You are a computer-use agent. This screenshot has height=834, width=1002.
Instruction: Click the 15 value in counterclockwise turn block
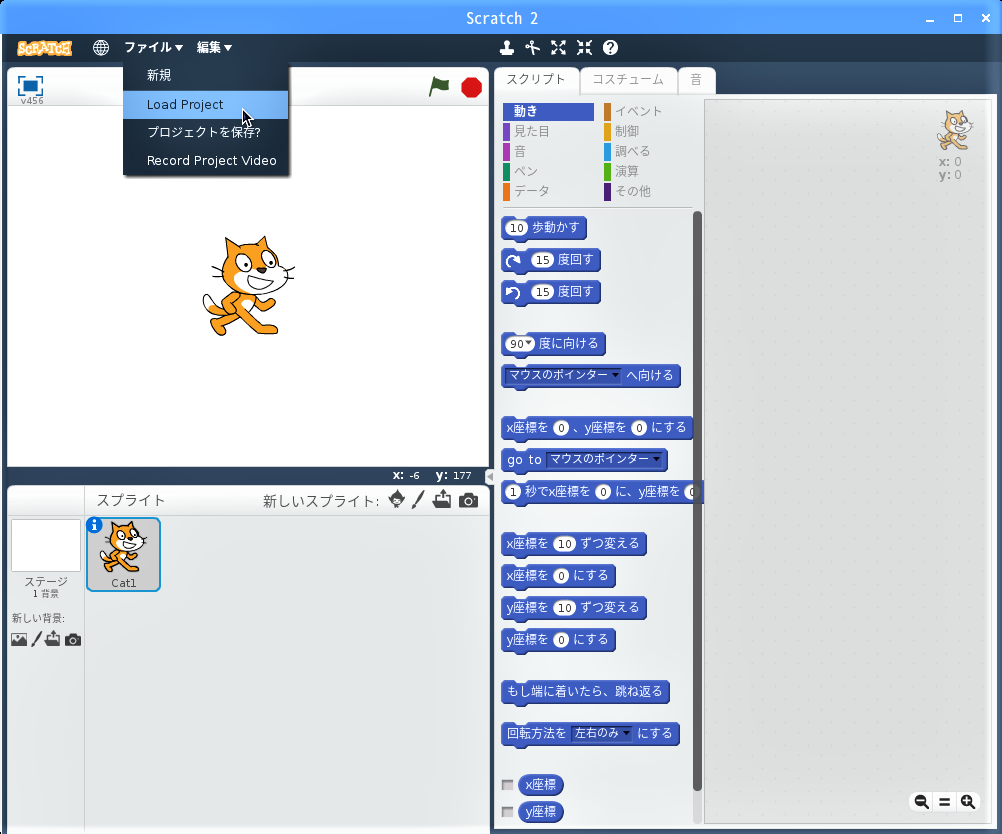coord(543,292)
